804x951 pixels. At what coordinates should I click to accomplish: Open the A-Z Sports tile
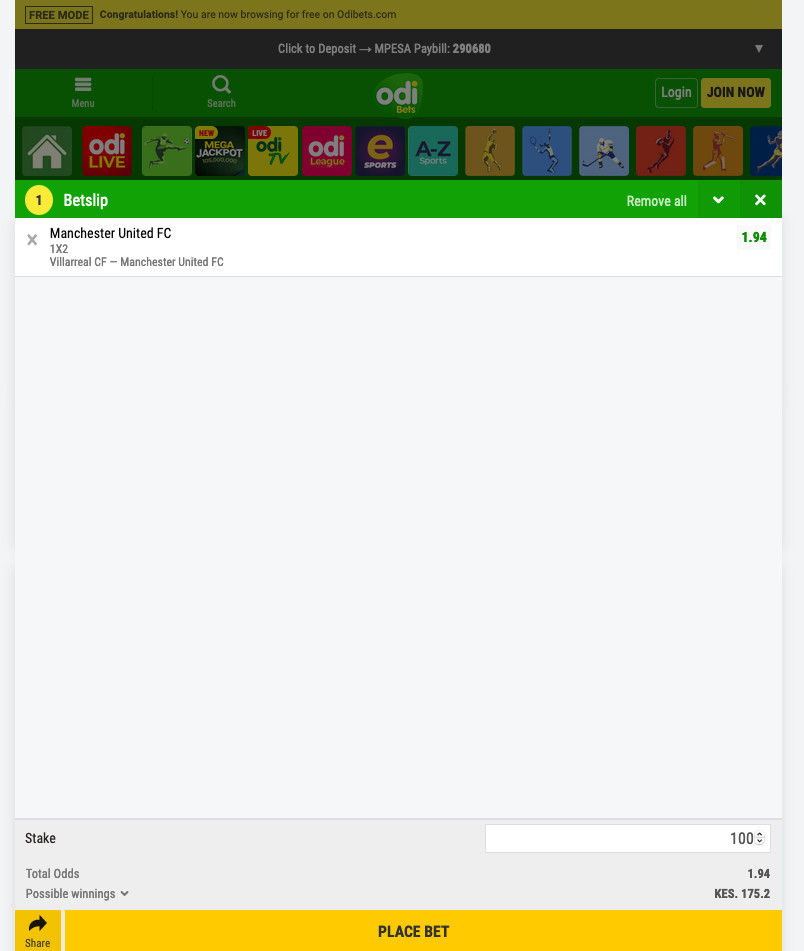[433, 151]
